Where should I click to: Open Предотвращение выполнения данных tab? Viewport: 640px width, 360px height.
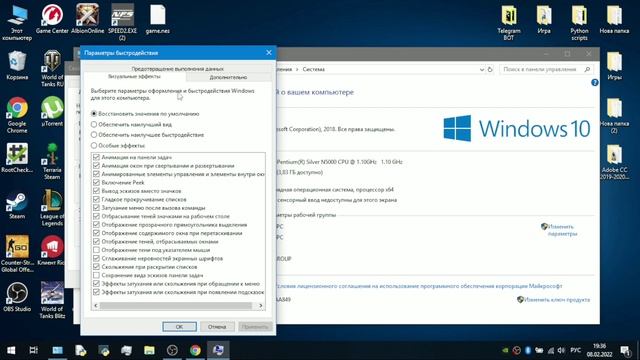point(178,69)
